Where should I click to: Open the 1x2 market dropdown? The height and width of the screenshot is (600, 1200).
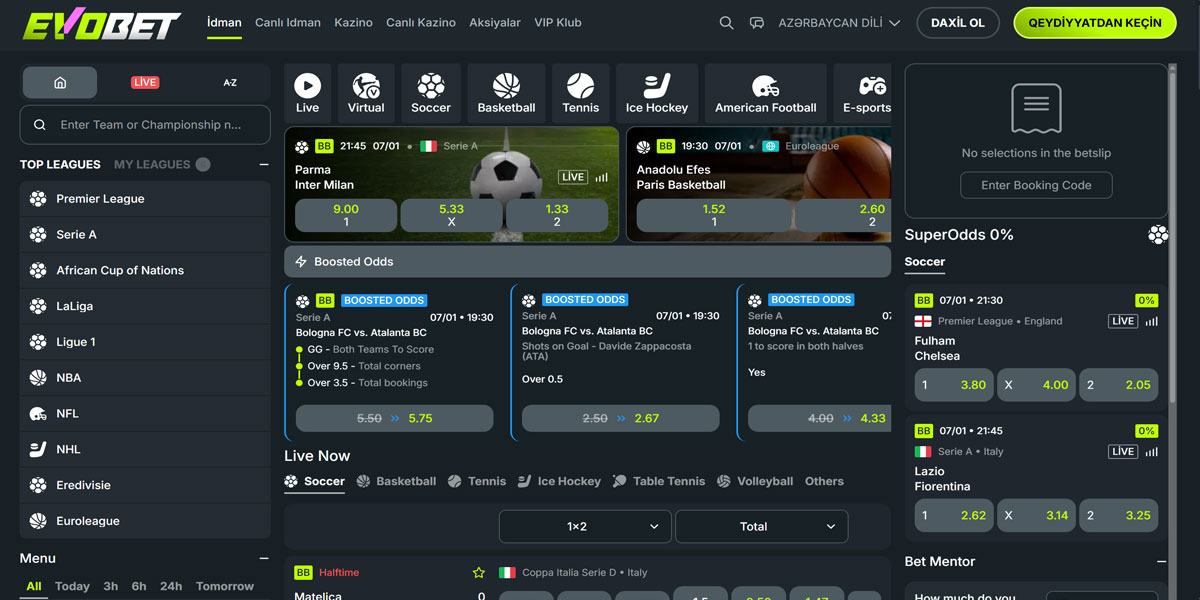(585, 526)
